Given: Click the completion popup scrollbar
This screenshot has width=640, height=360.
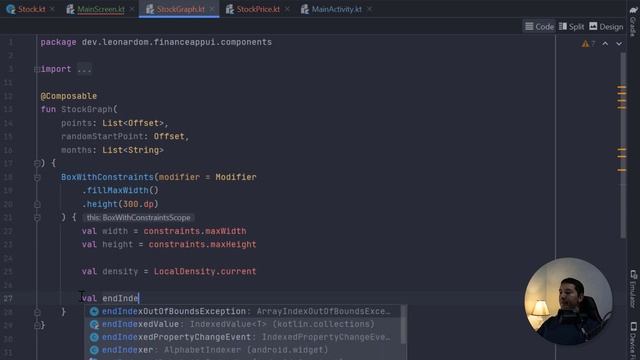Looking at the screenshot, I should [x=403, y=324].
